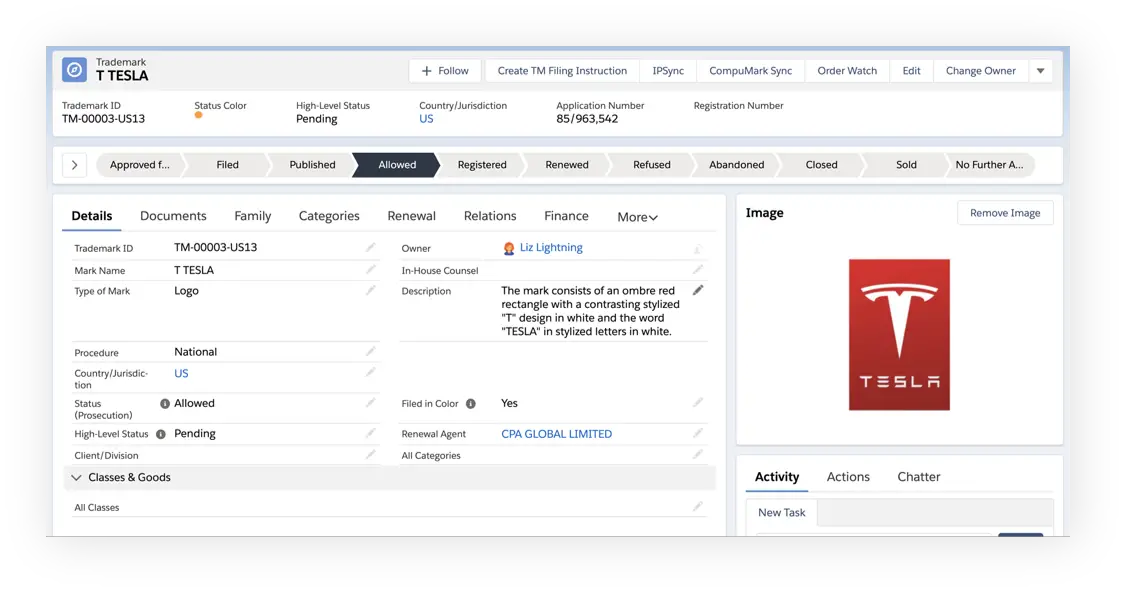Click the Trademark app icon in the header

[75, 69]
